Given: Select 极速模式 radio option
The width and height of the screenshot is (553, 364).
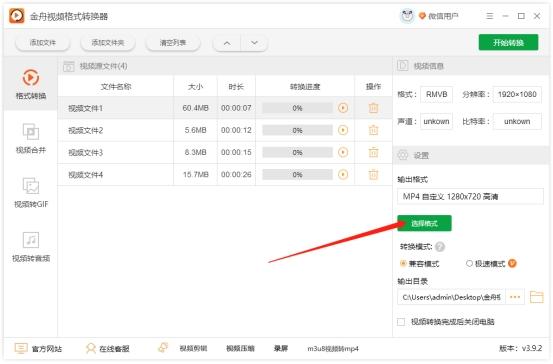Looking at the screenshot, I should click(486, 263).
